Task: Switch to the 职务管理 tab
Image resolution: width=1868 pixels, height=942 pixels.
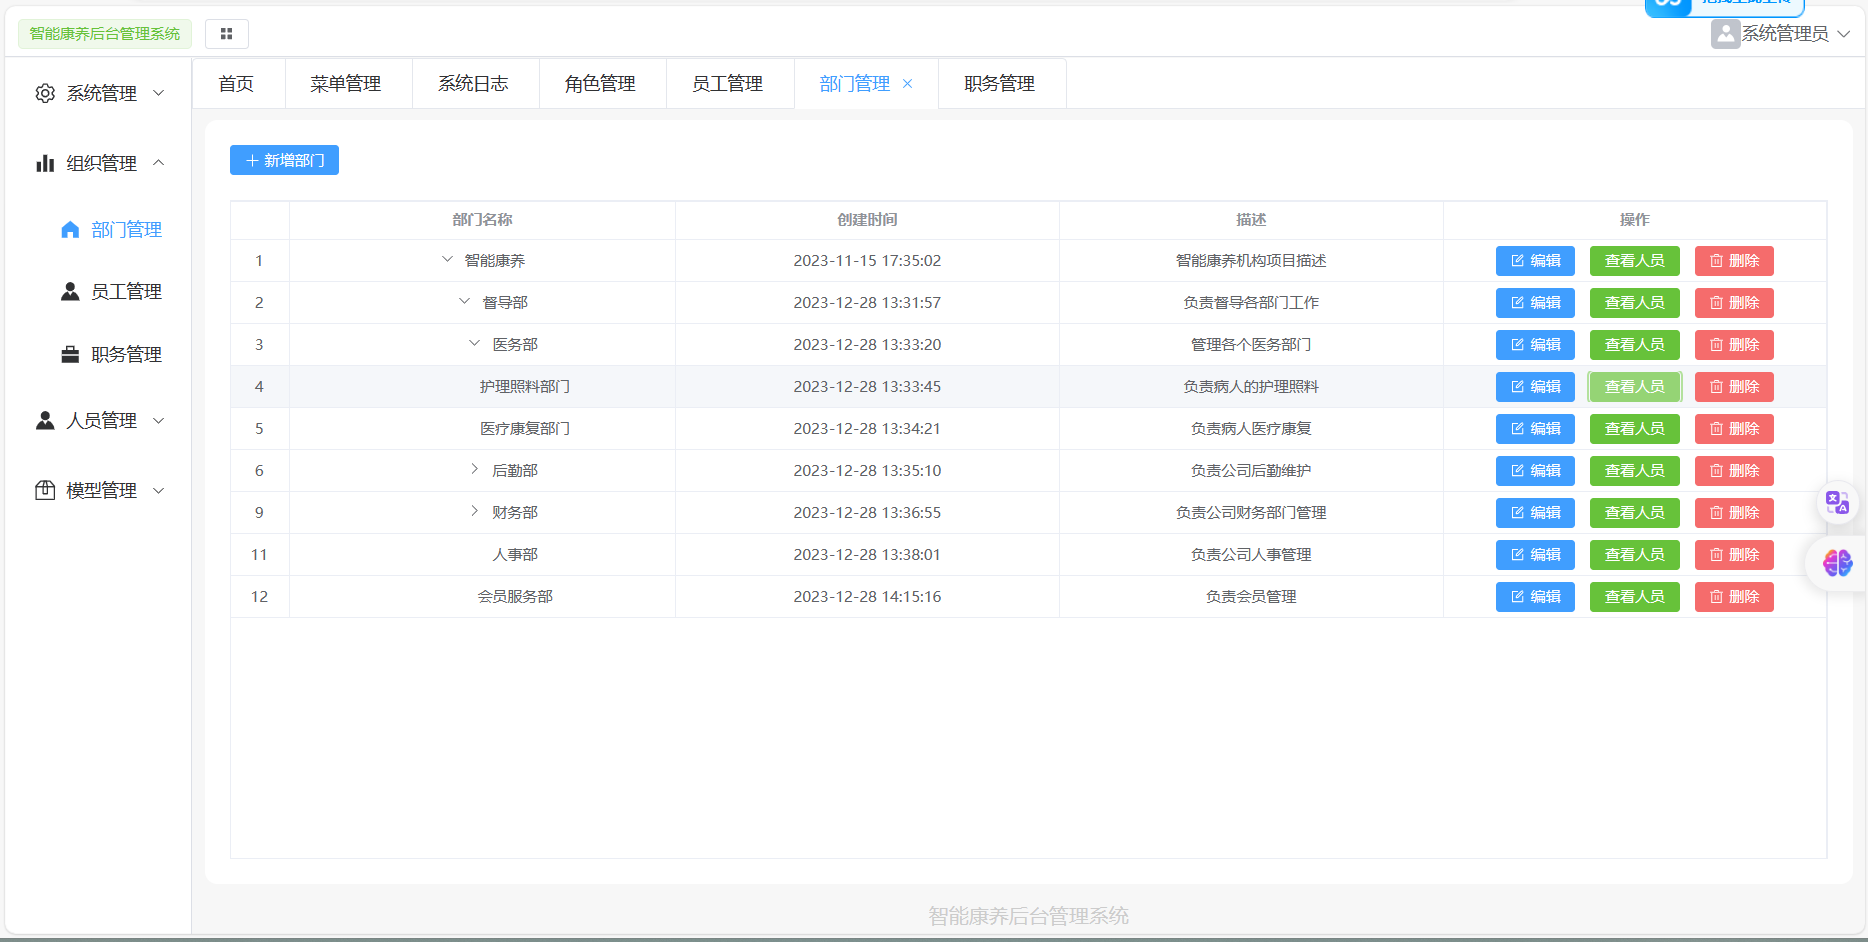Action: 1000,84
